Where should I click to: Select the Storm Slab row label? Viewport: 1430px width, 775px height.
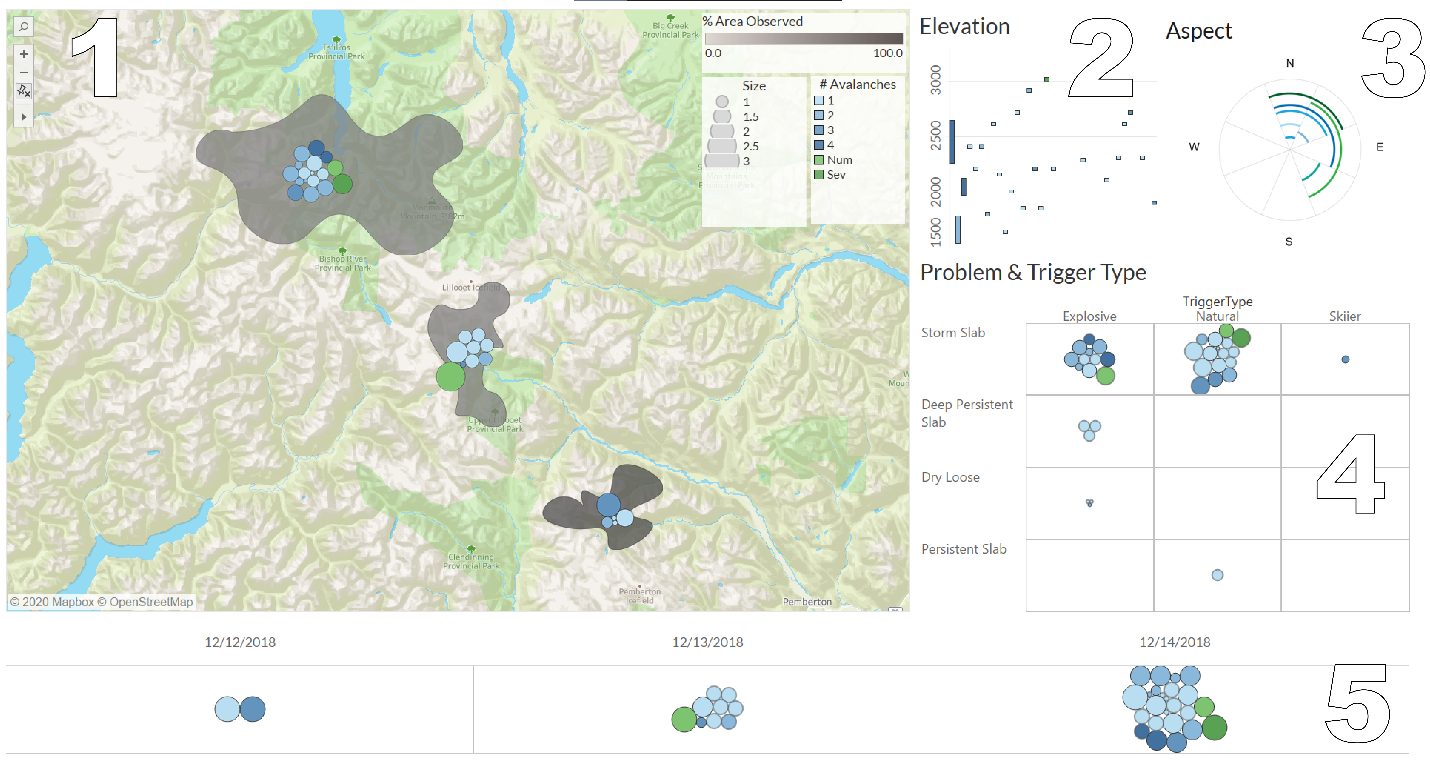coord(953,332)
